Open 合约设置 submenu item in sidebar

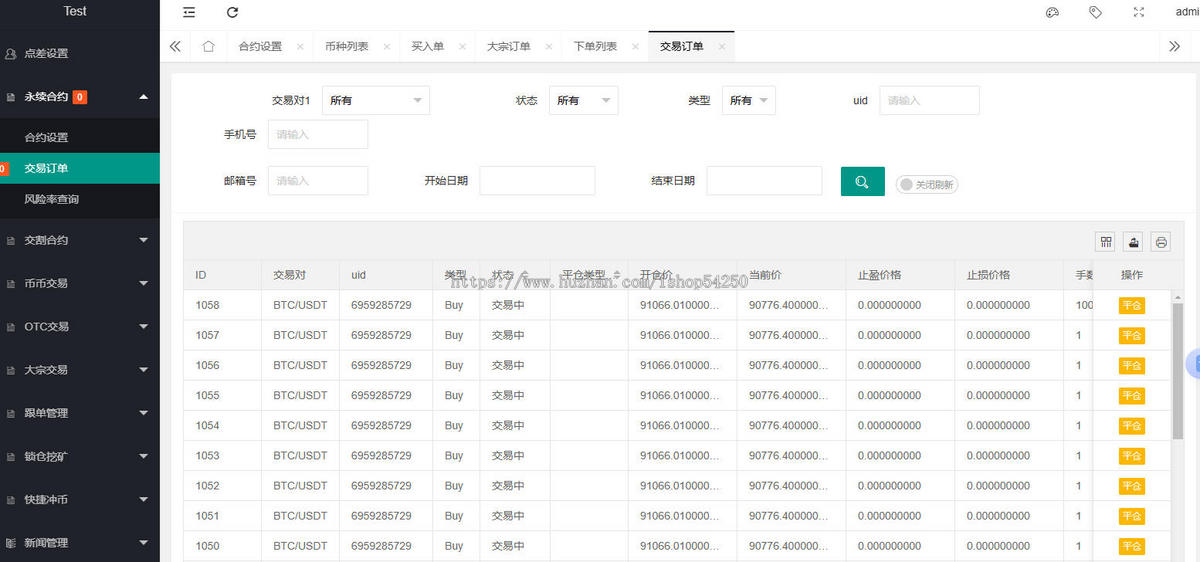(80, 137)
